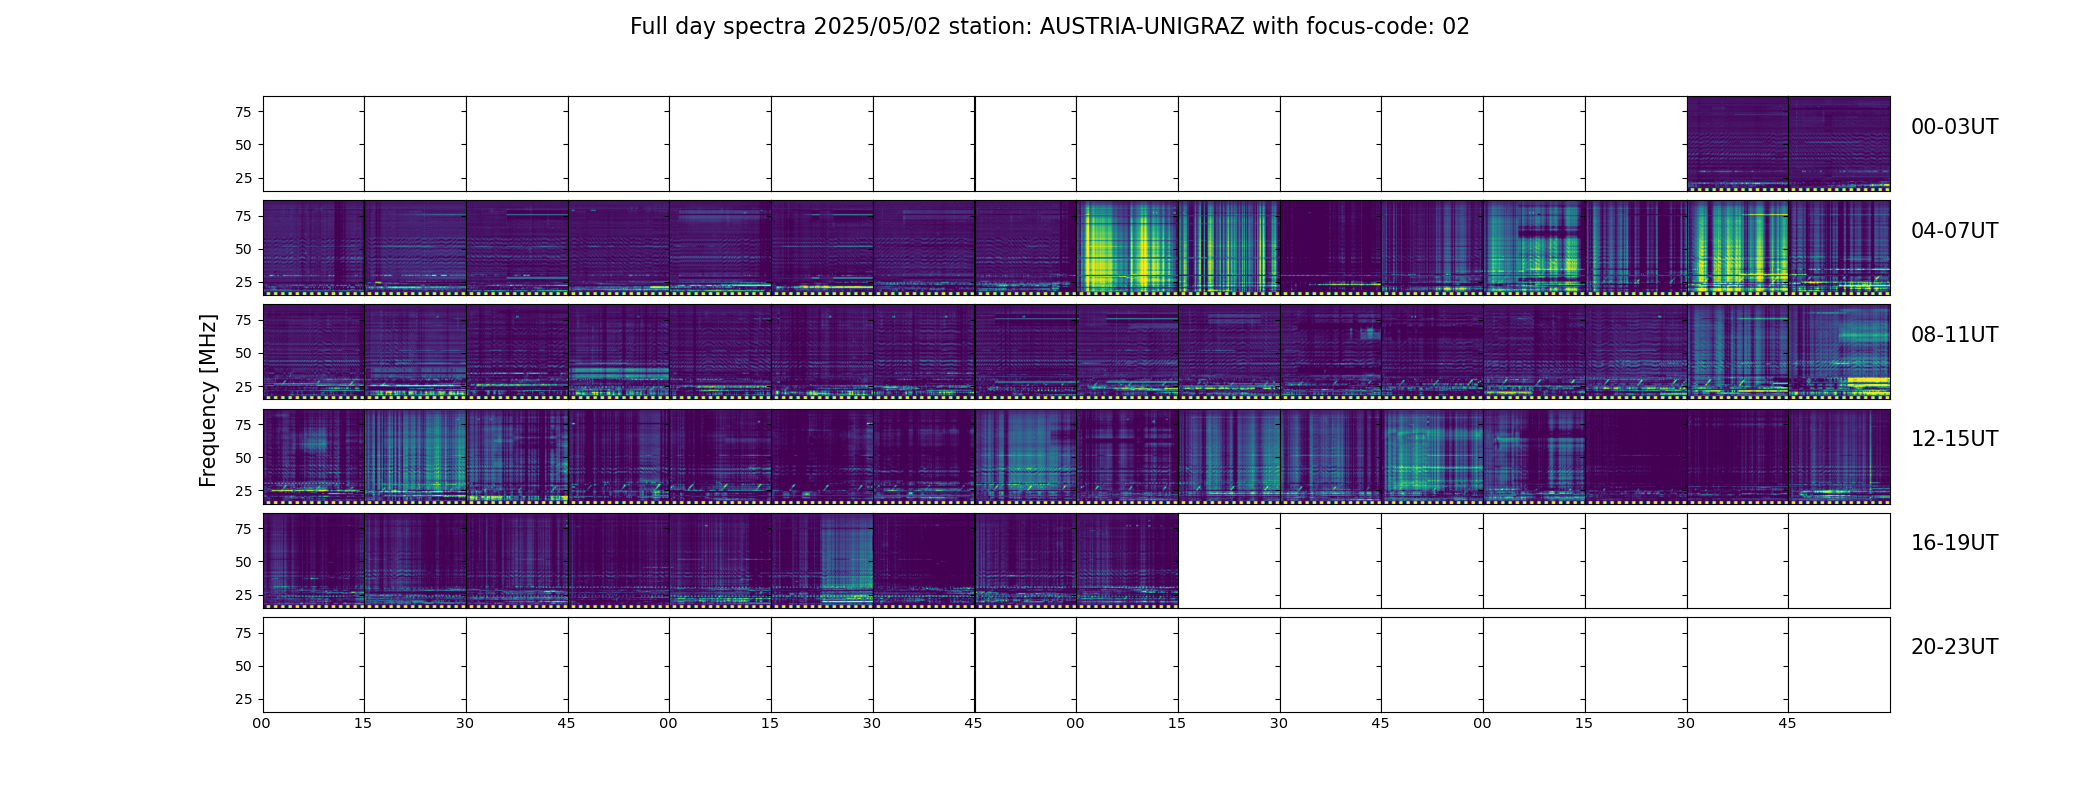Open the striped 06:15 panel in 04-07UT row
Viewport: 2100px width, 800px height.
[x=1229, y=248]
